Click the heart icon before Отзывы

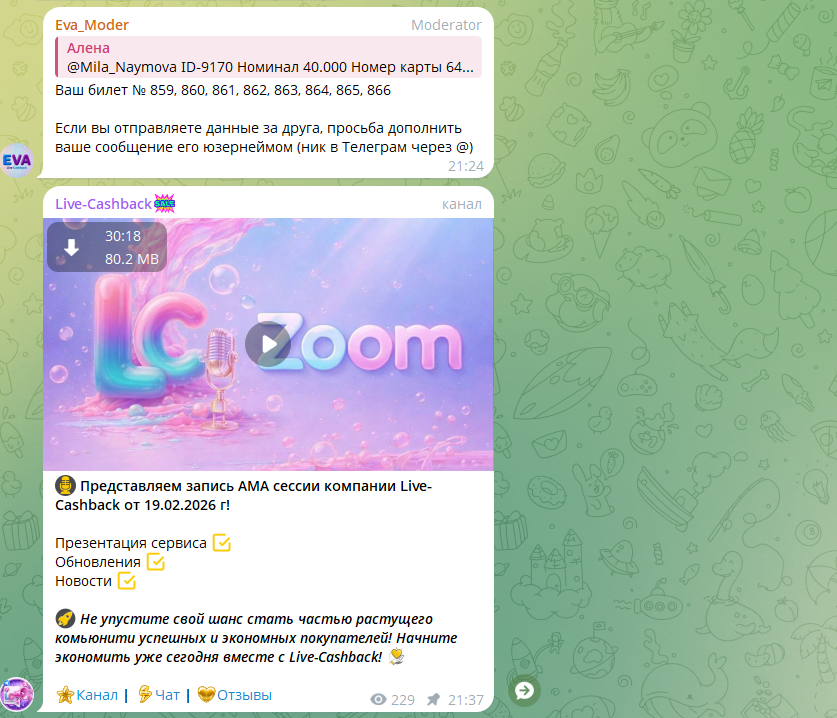coord(206,695)
